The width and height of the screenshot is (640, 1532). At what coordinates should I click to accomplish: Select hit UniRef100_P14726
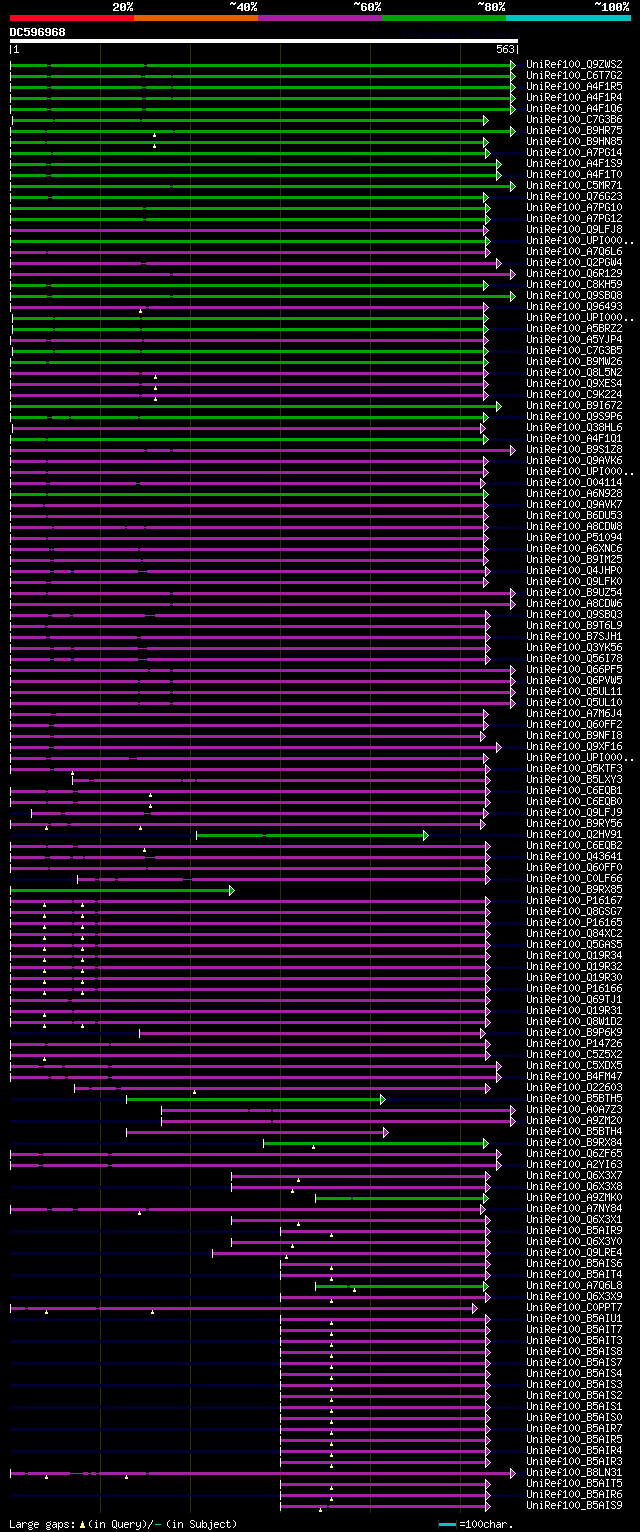574,1043
